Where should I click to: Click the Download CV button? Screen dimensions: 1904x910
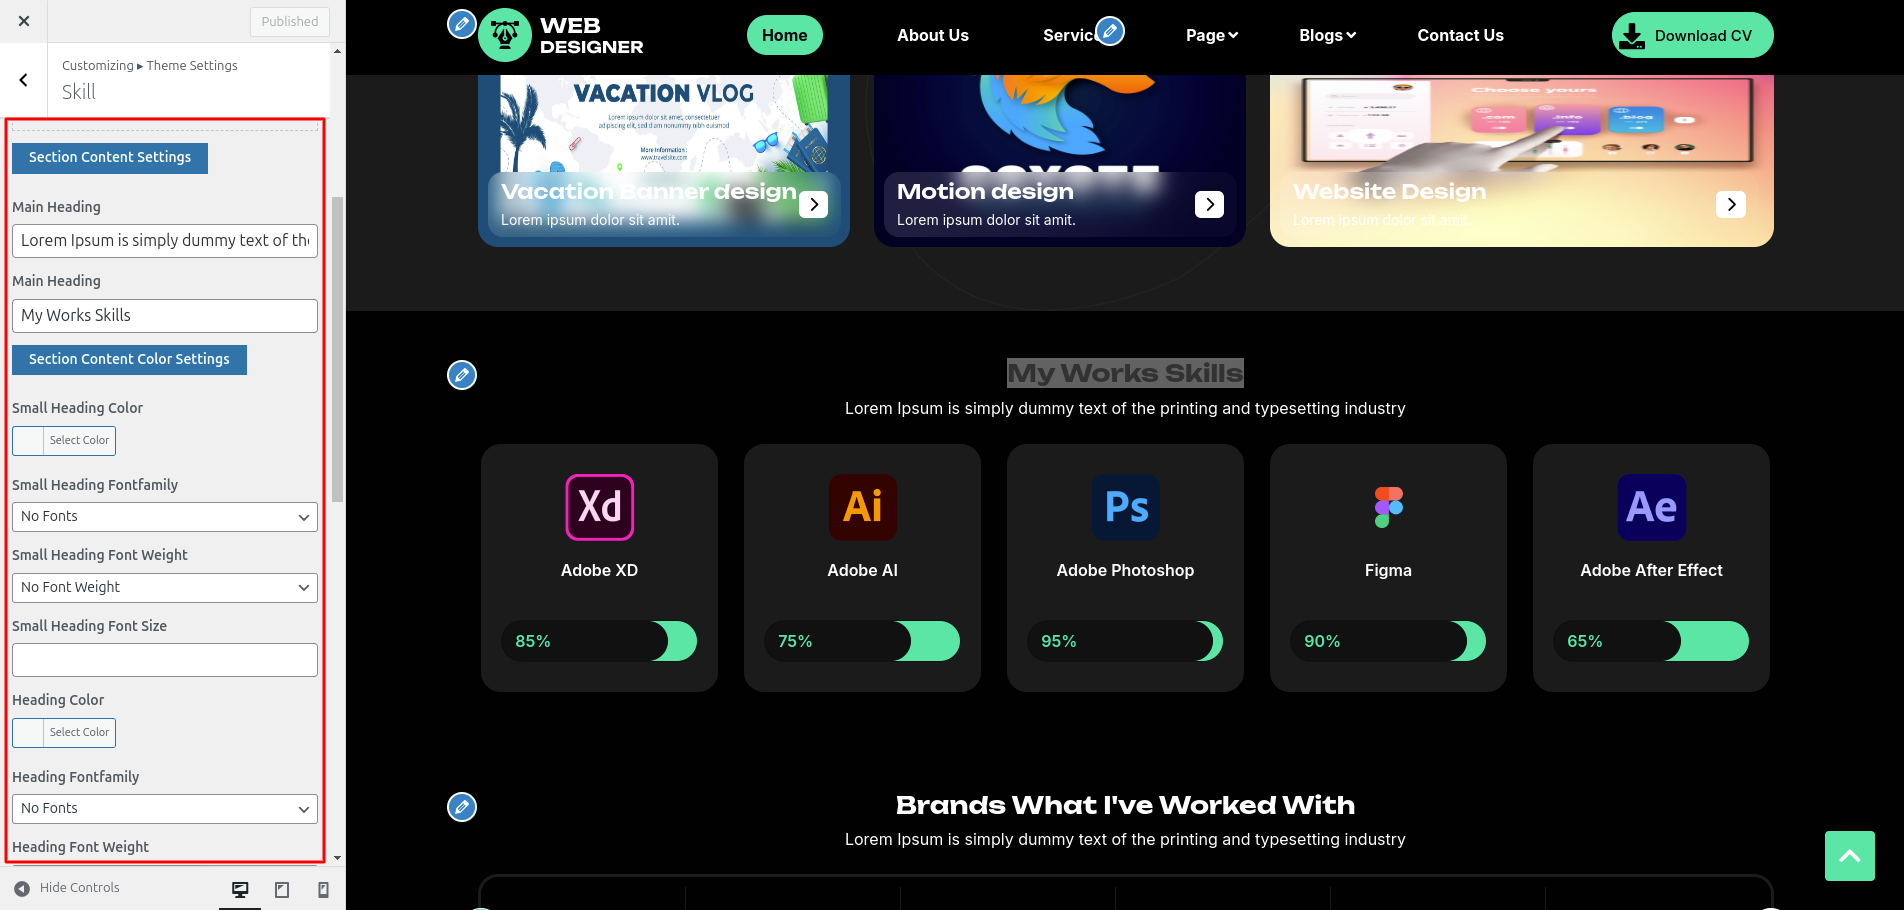(1692, 35)
